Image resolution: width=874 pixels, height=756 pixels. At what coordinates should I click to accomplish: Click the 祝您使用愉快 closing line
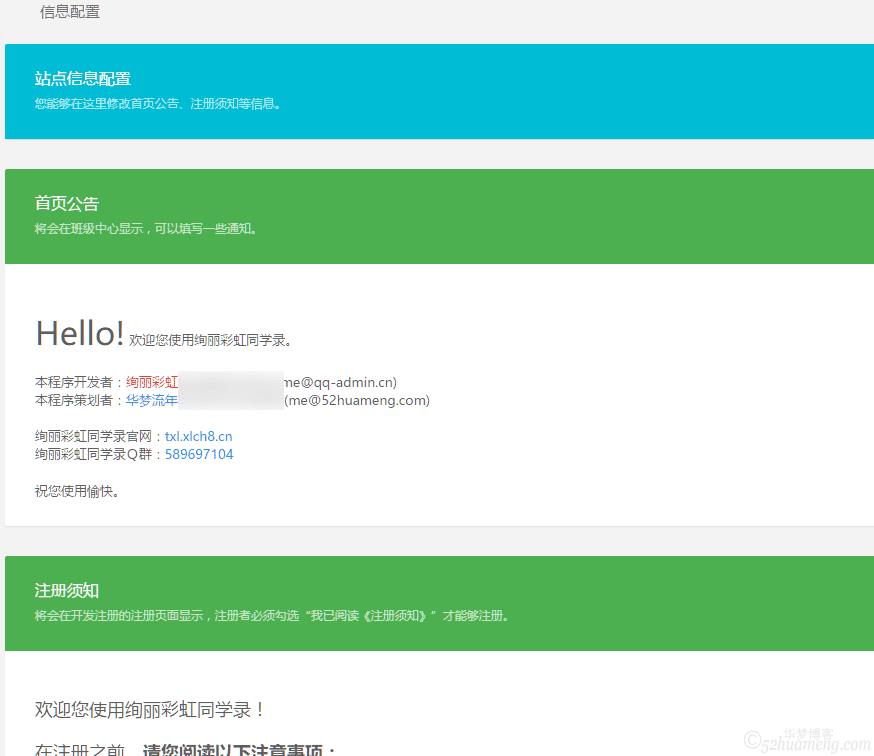[x=78, y=491]
